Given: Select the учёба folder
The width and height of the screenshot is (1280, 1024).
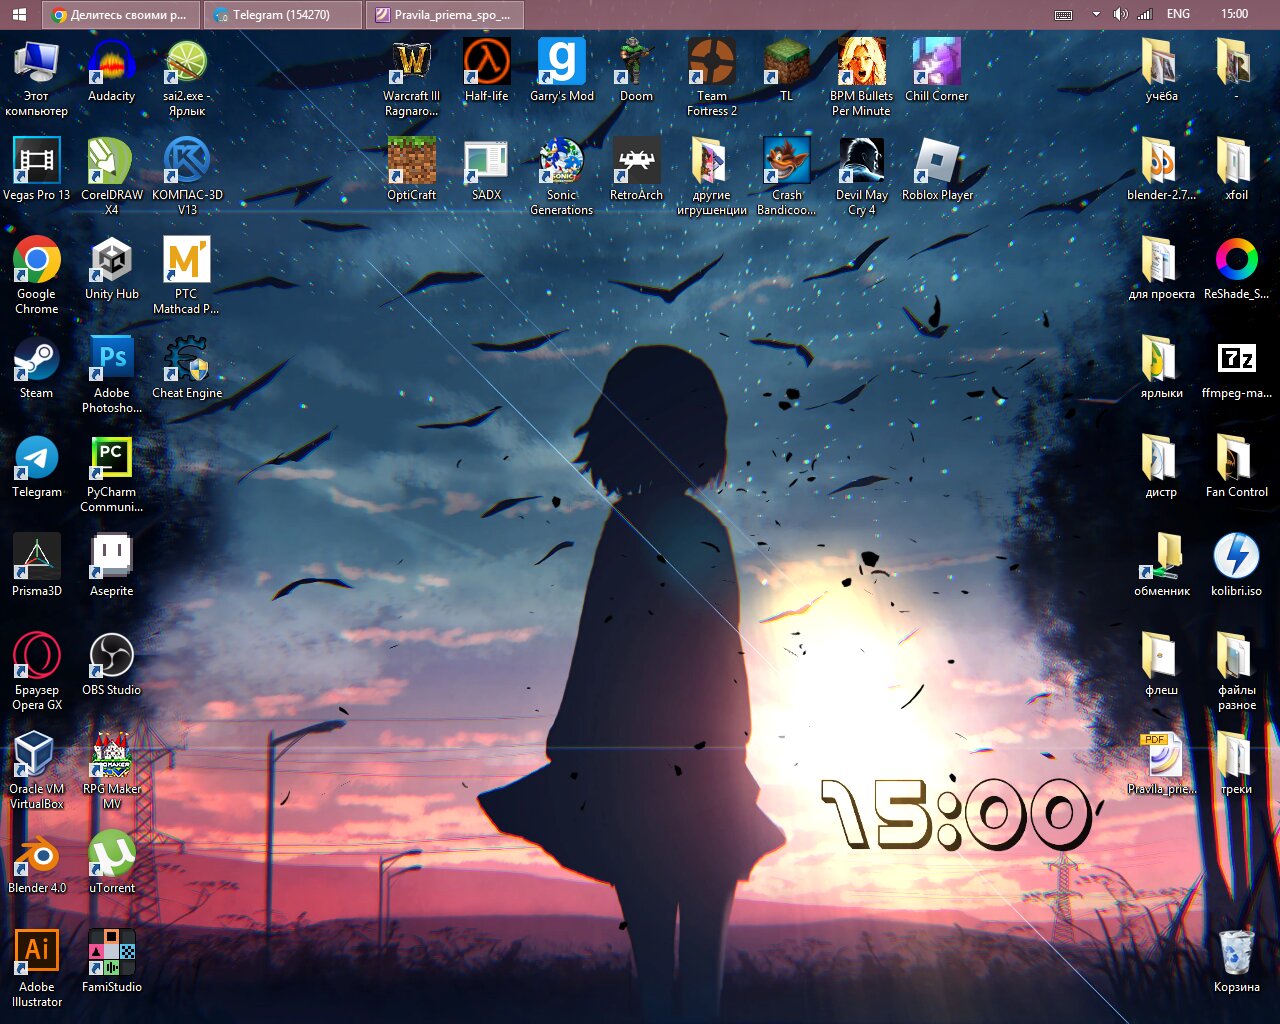Looking at the screenshot, I should click(1161, 71).
